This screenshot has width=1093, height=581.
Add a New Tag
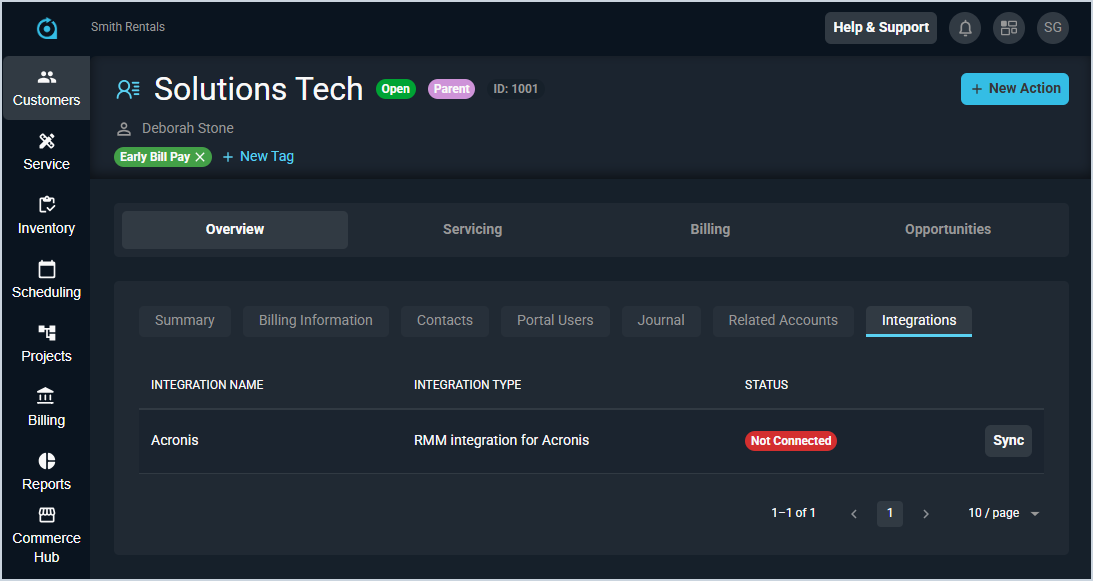258,157
